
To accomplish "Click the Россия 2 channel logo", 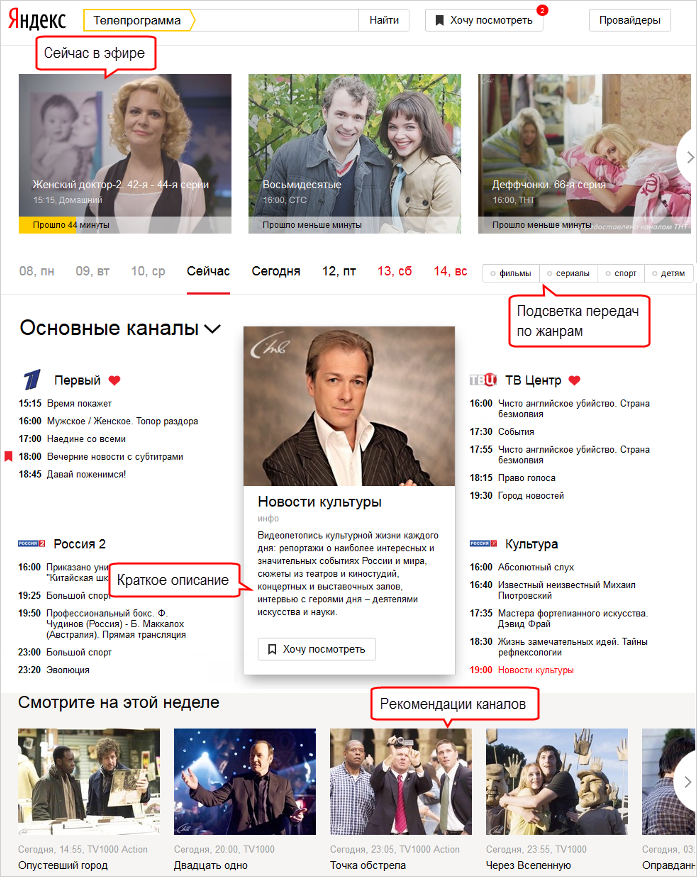I will (31, 544).
